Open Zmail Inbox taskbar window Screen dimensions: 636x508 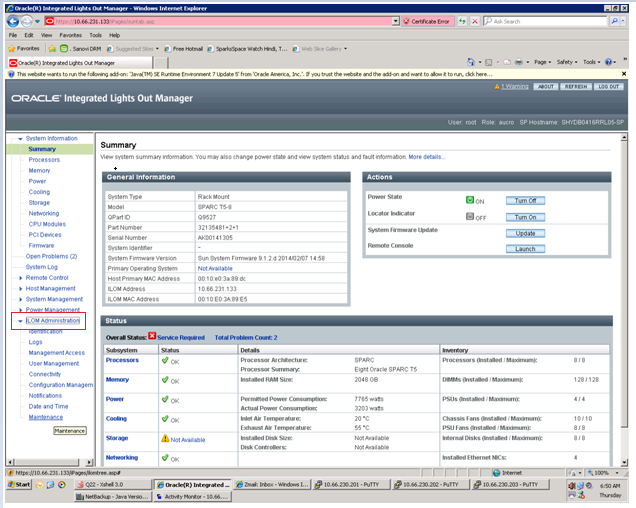tap(272, 484)
